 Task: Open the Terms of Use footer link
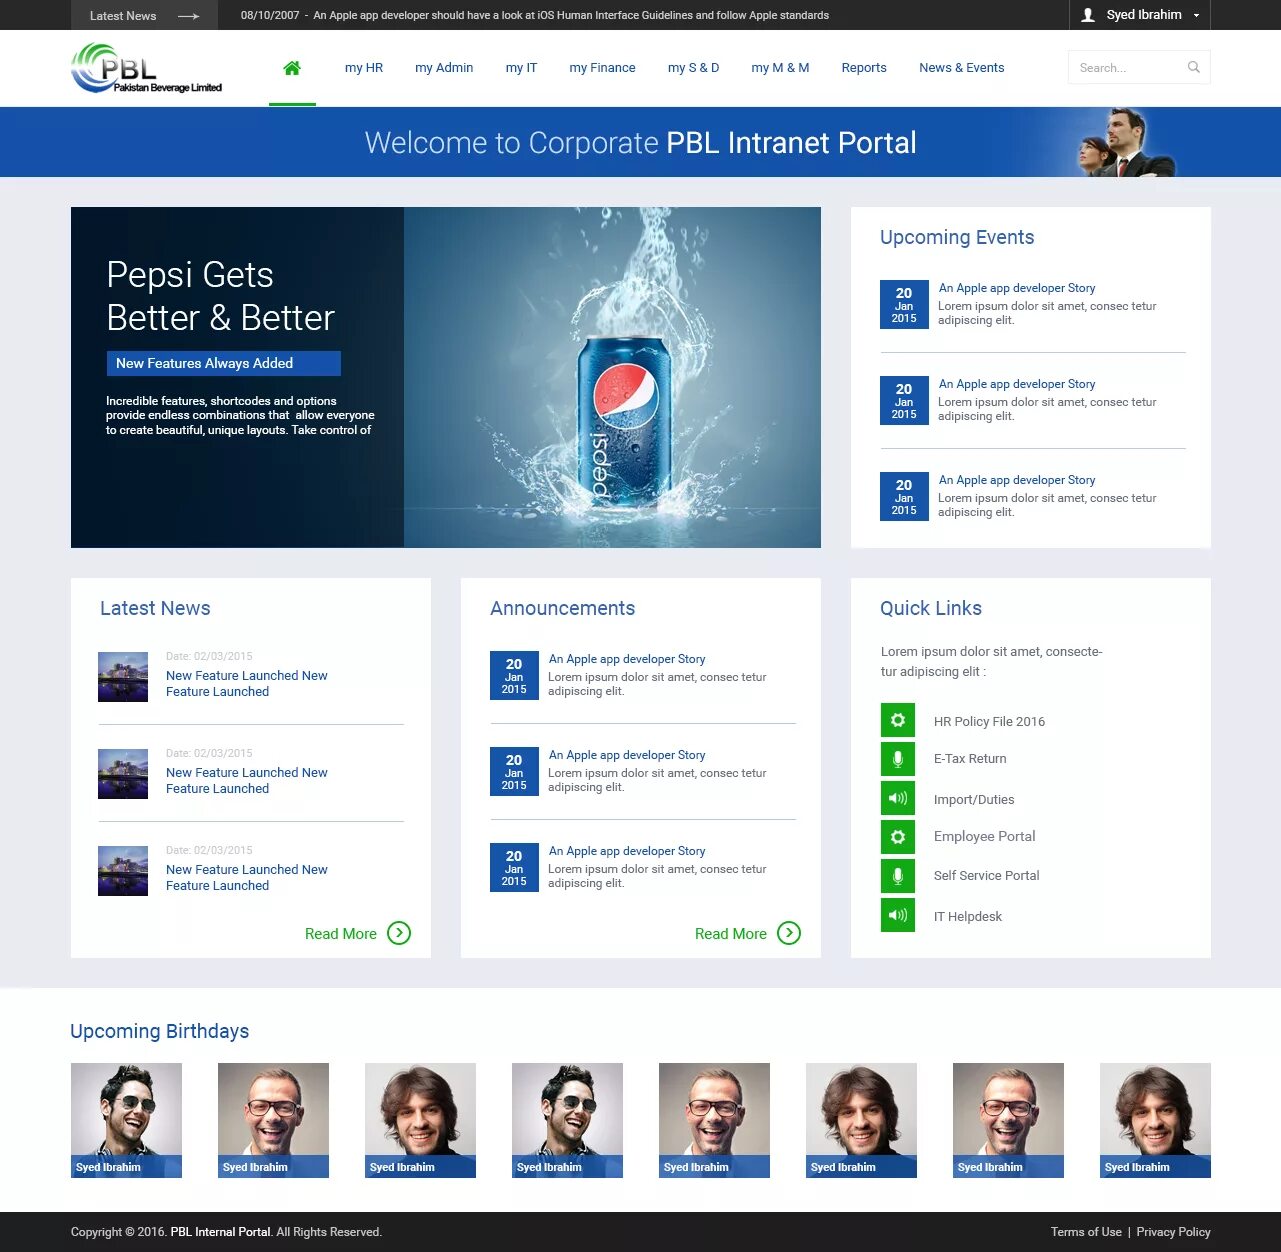click(1086, 1232)
